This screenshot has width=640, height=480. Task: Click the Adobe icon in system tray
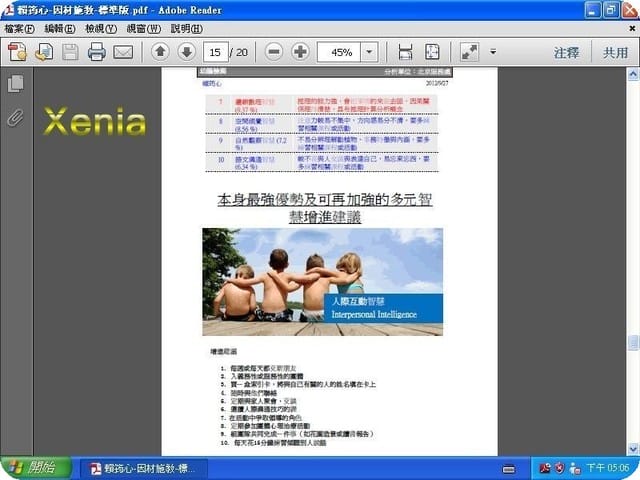[x=544, y=468]
